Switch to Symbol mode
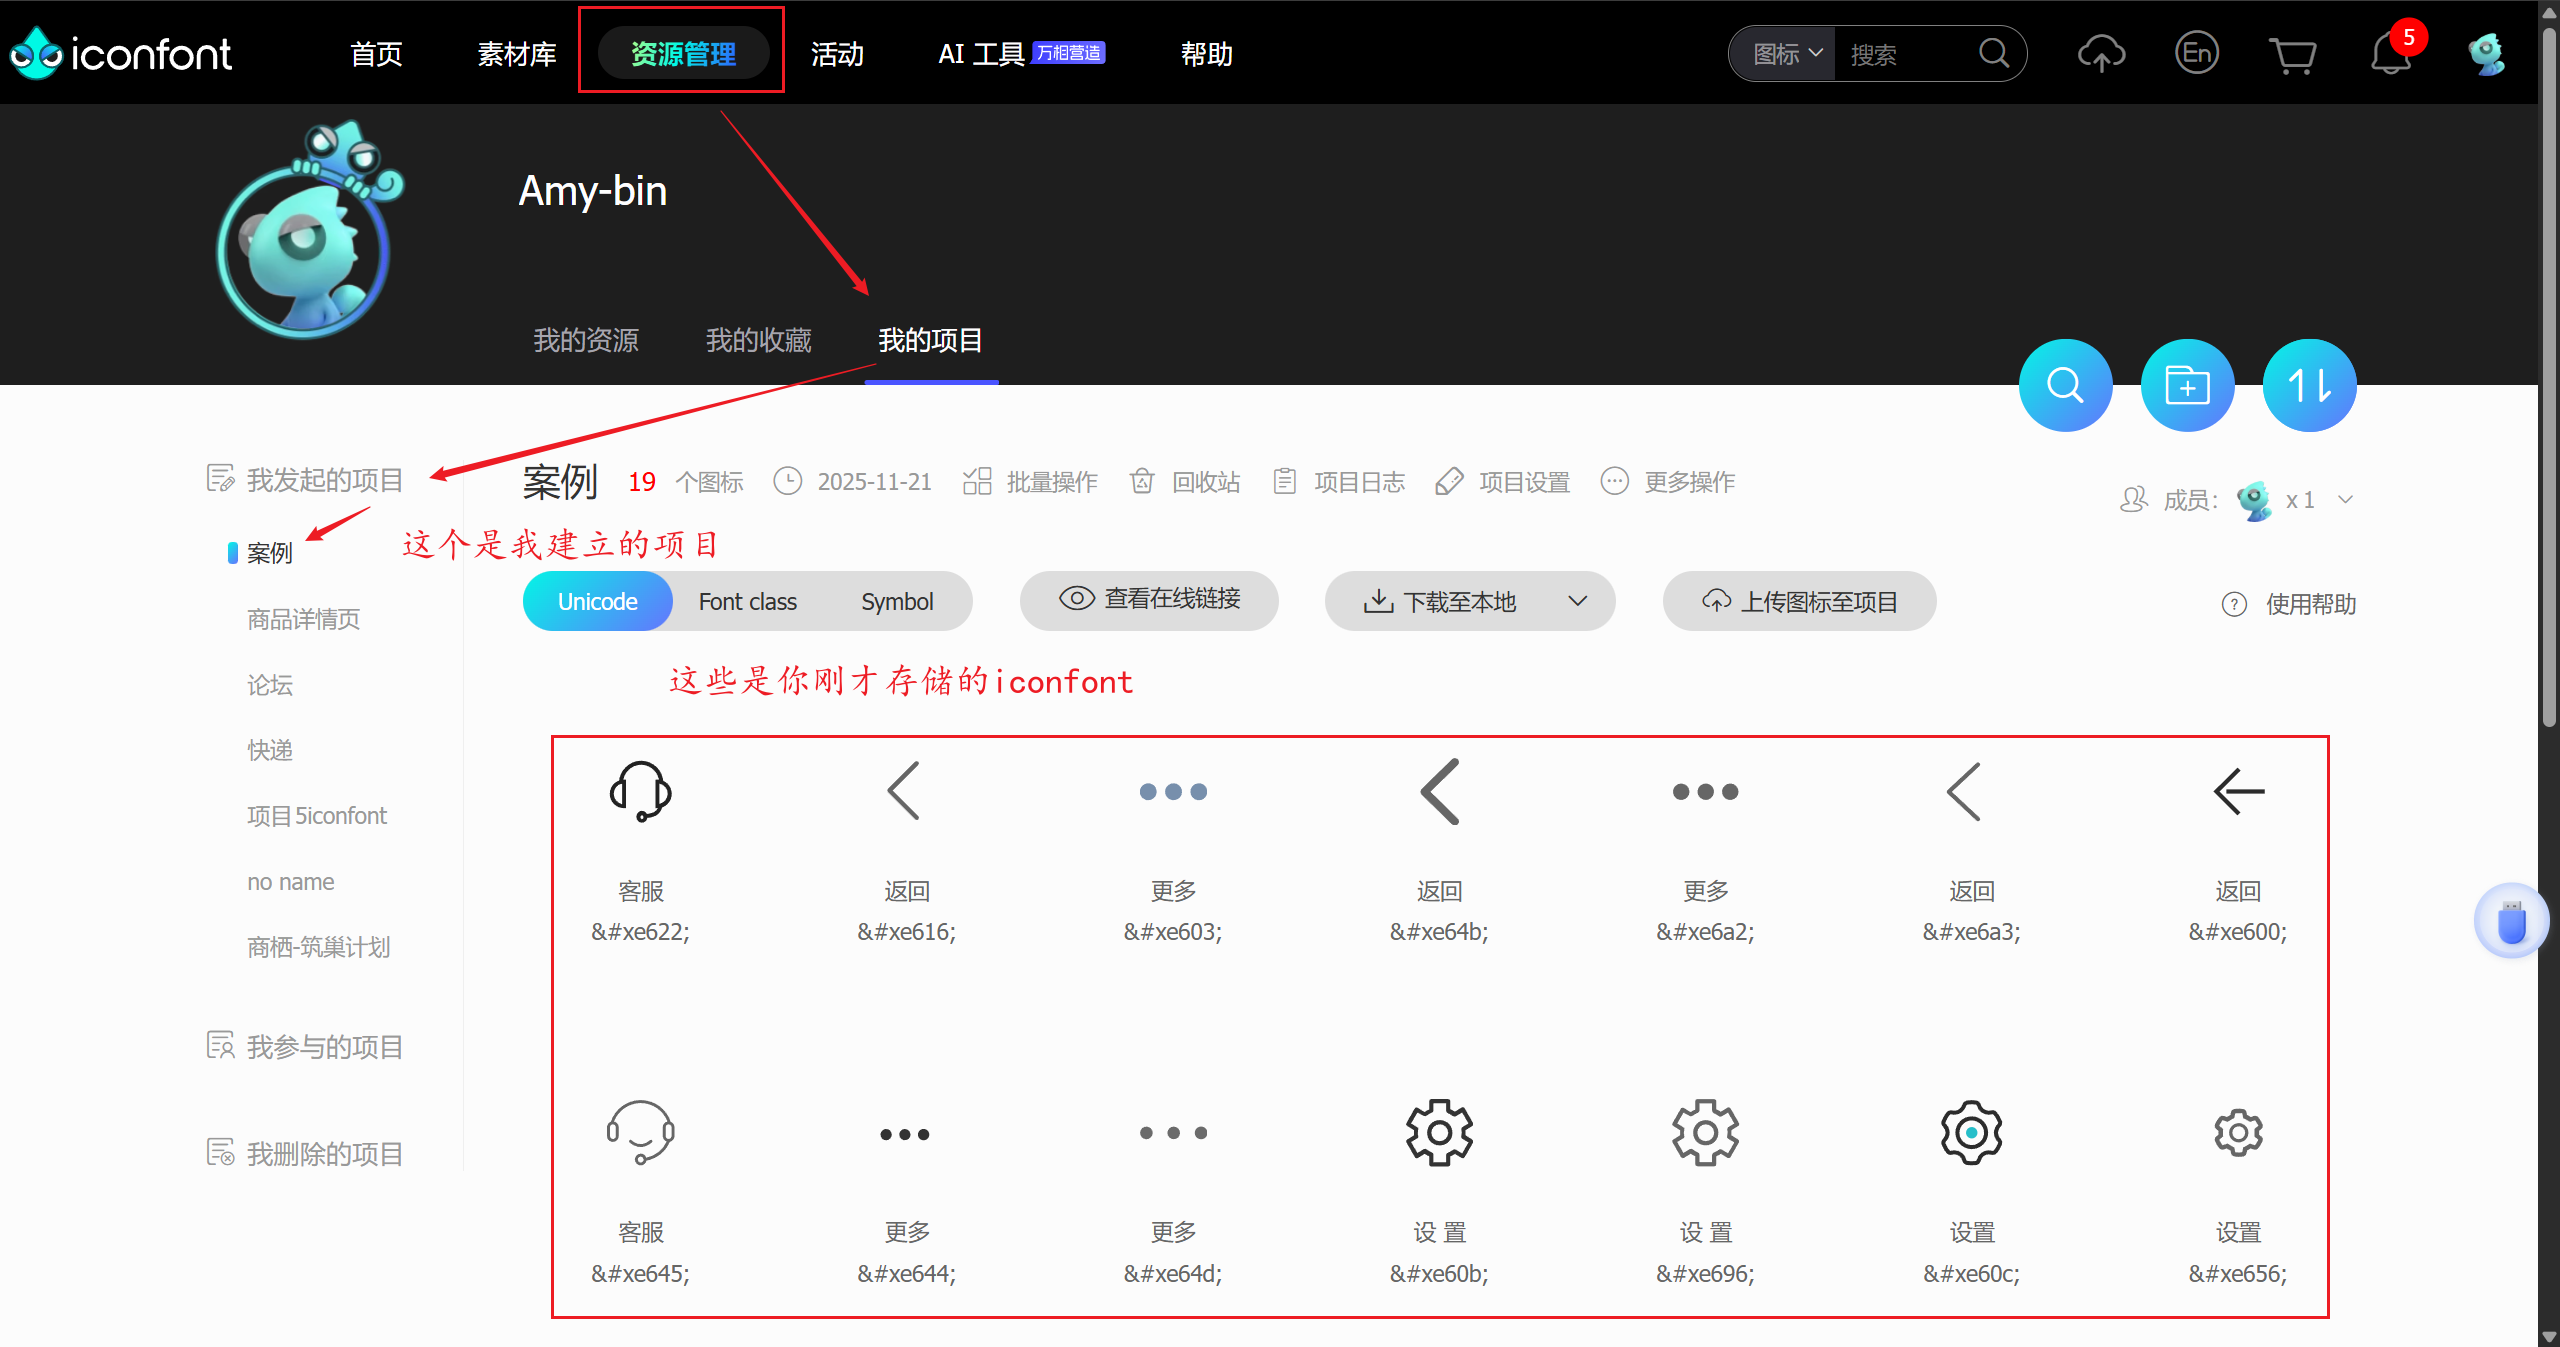The height and width of the screenshot is (1347, 2560). point(897,601)
